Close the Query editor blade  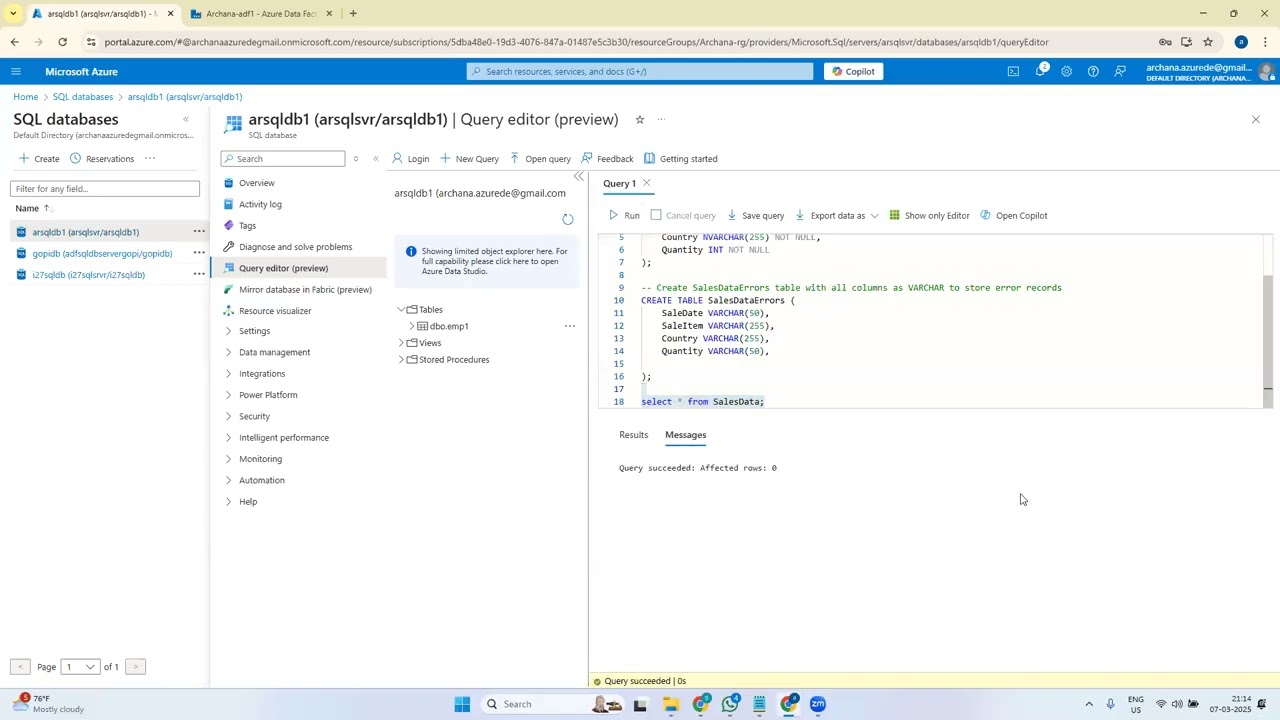(x=1256, y=119)
